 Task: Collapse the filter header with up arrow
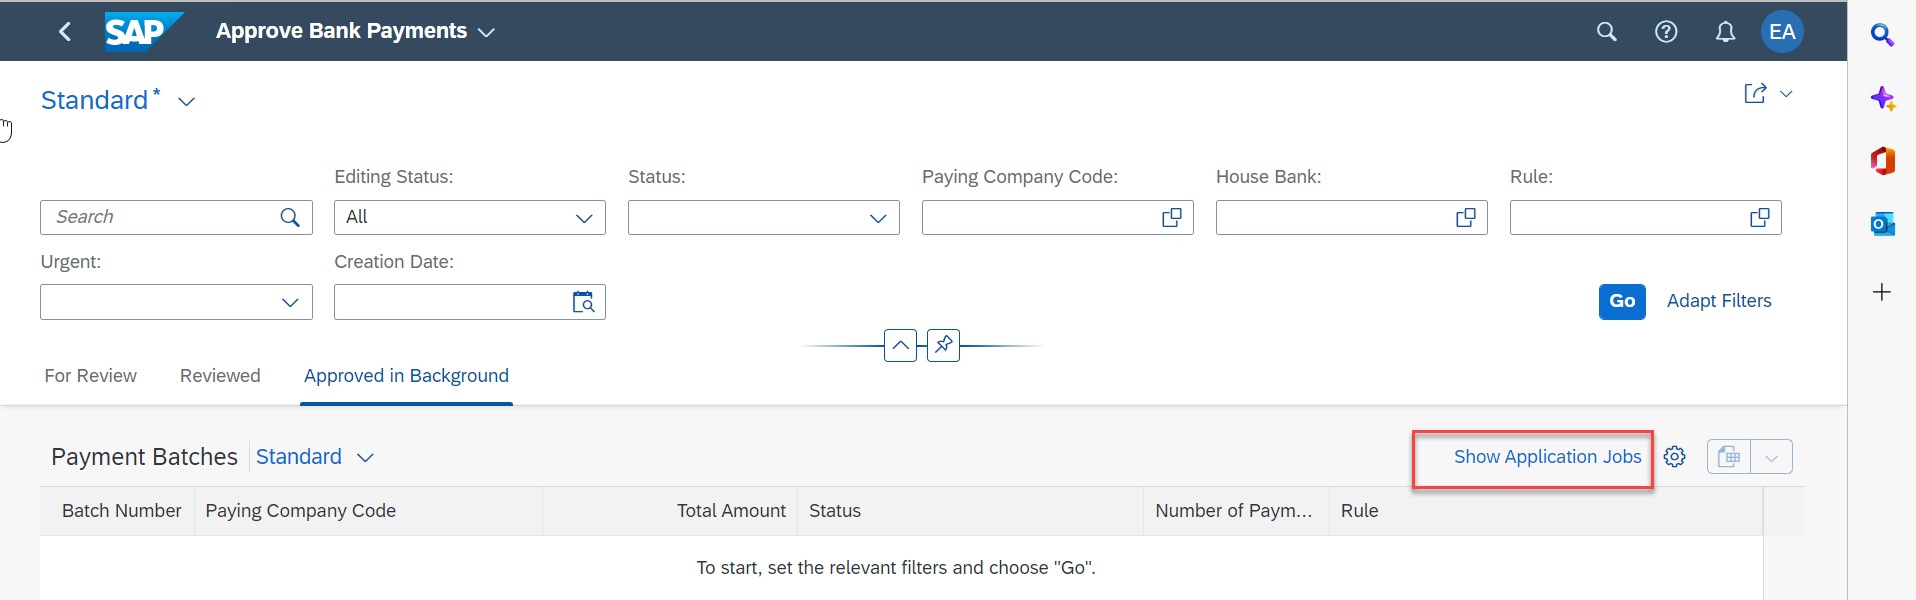tap(900, 345)
